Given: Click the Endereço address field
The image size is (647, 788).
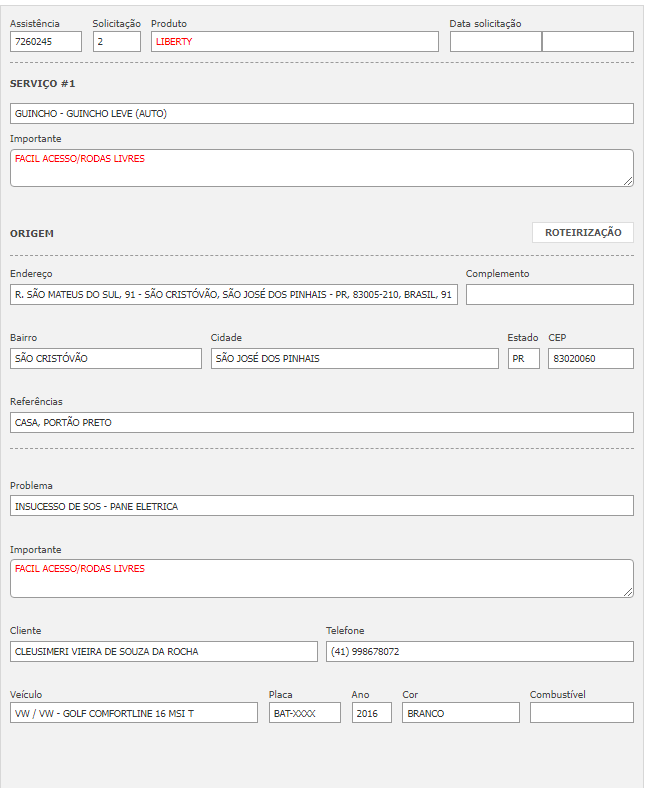Looking at the screenshot, I should coord(234,295).
